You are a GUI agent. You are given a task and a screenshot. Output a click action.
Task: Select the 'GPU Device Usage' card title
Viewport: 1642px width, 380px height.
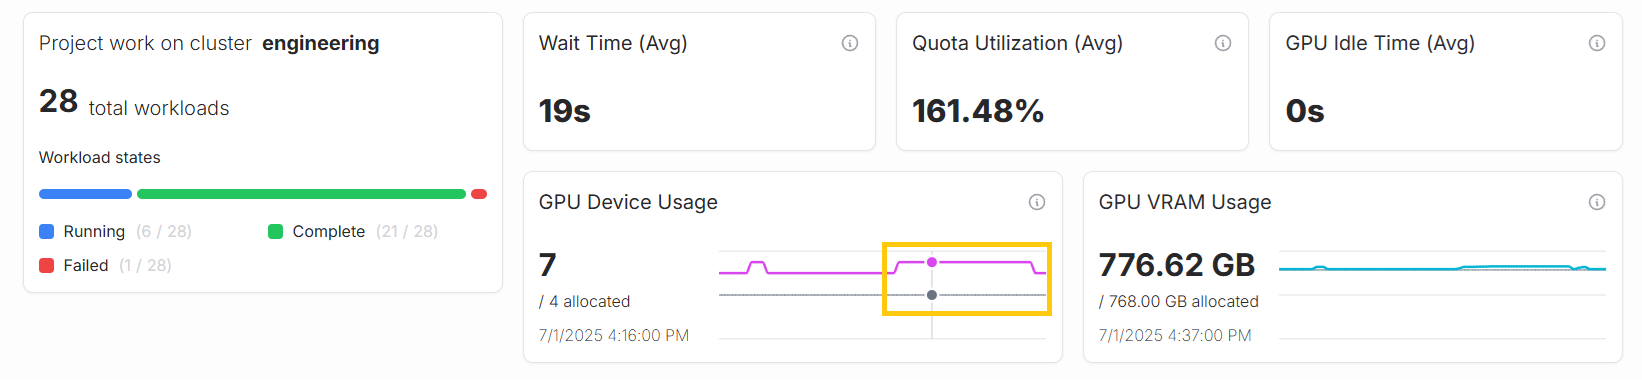[628, 202]
